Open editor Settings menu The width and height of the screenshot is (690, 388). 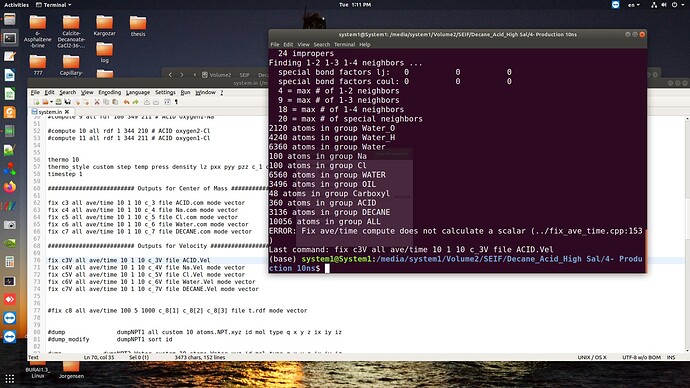pyautogui.click(x=165, y=92)
